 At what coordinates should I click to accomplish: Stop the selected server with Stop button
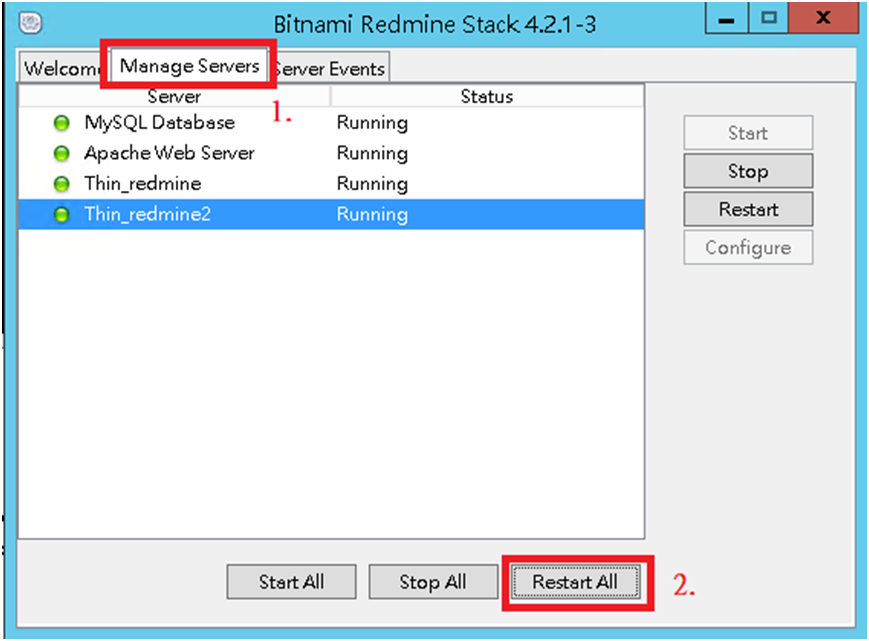point(748,171)
